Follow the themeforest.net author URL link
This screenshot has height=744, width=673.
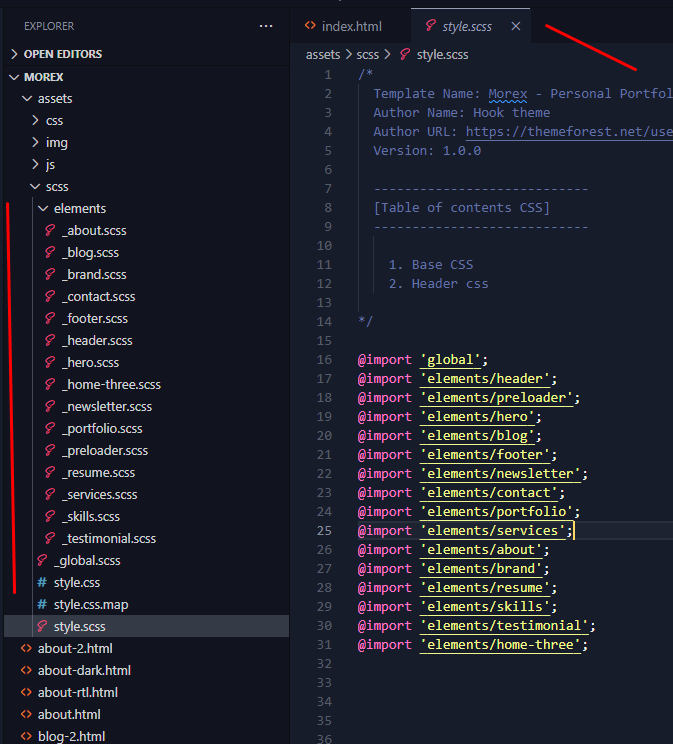click(x=569, y=131)
